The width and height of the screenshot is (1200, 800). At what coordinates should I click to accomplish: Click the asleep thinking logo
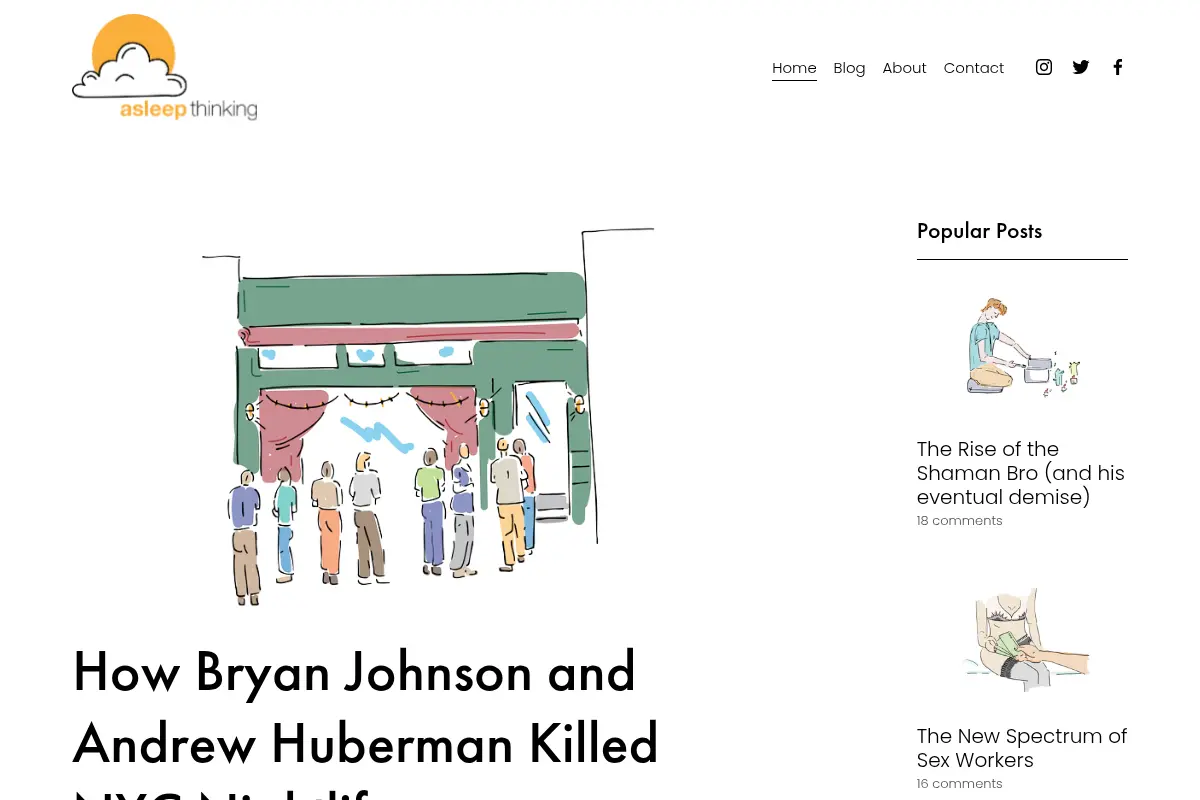(x=165, y=67)
